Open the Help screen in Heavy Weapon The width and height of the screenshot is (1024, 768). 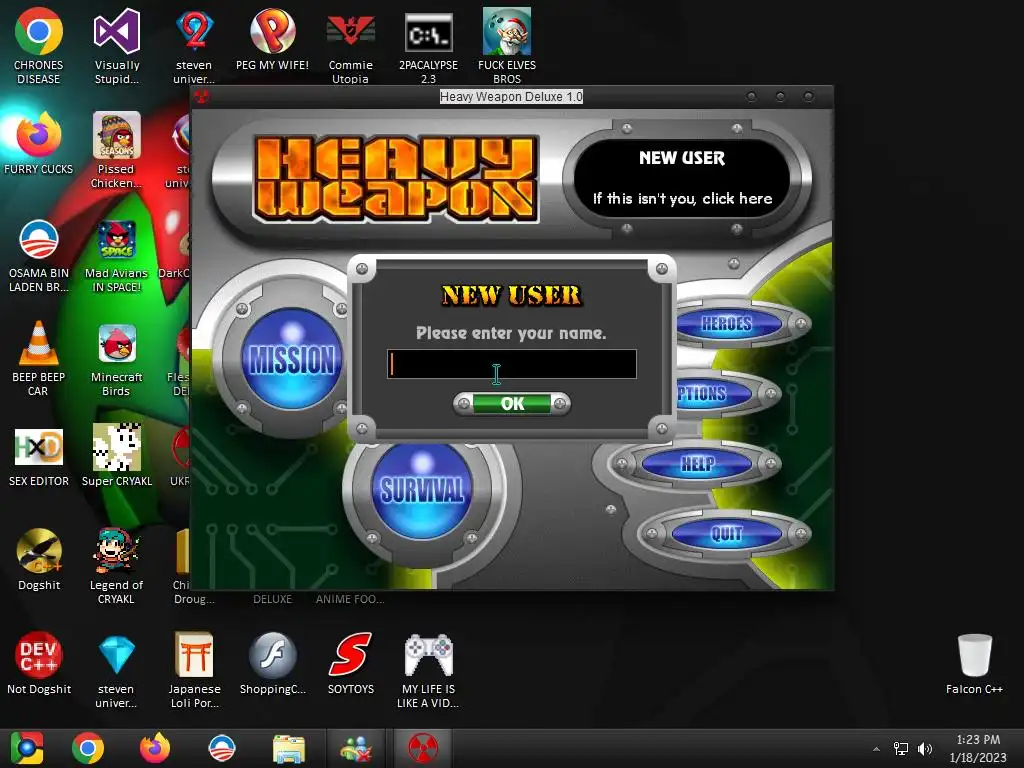697,464
